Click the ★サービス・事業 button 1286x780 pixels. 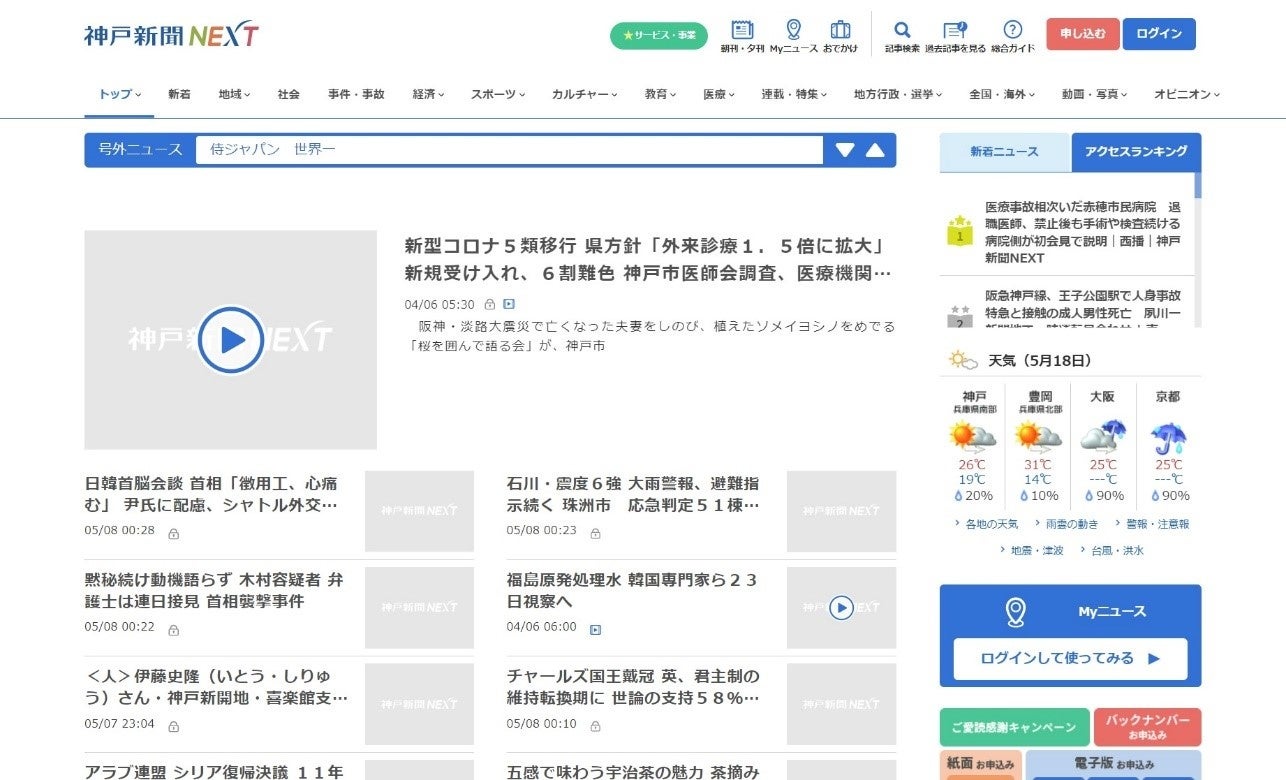(659, 36)
